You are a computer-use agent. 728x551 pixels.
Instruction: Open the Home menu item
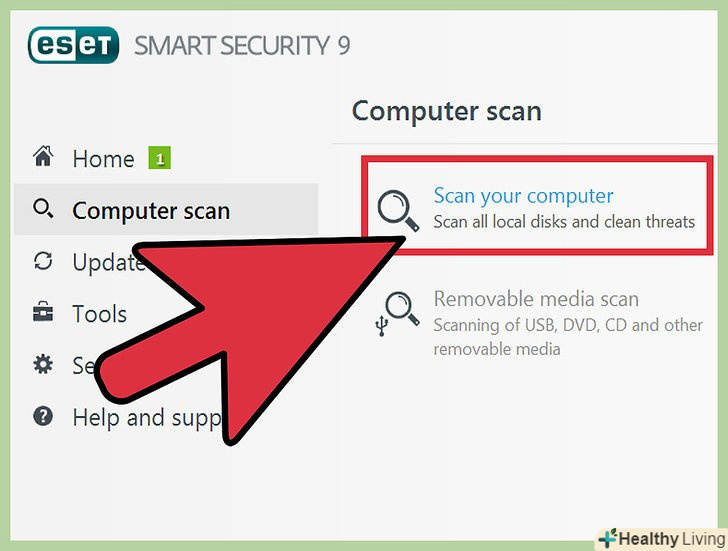pos(103,159)
